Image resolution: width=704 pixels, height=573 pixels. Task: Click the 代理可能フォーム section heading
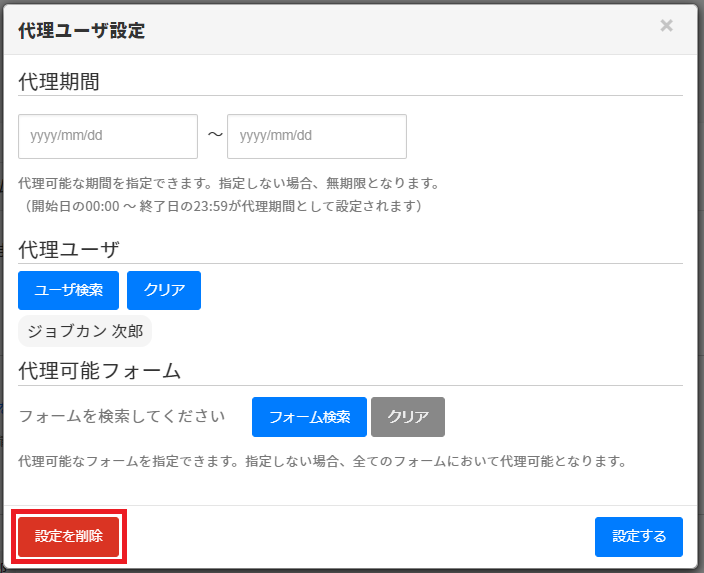(x=99, y=371)
